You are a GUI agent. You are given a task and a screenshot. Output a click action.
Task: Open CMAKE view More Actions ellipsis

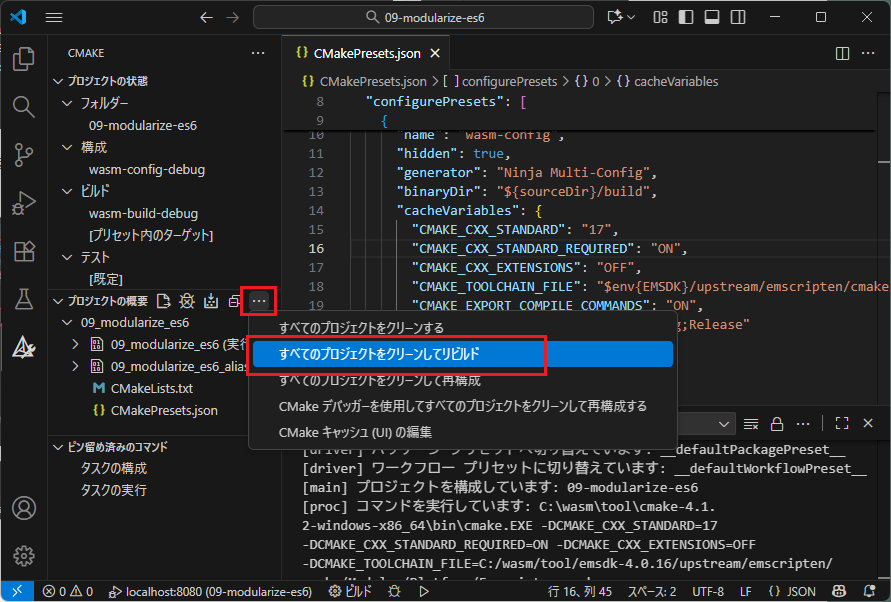(258, 53)
